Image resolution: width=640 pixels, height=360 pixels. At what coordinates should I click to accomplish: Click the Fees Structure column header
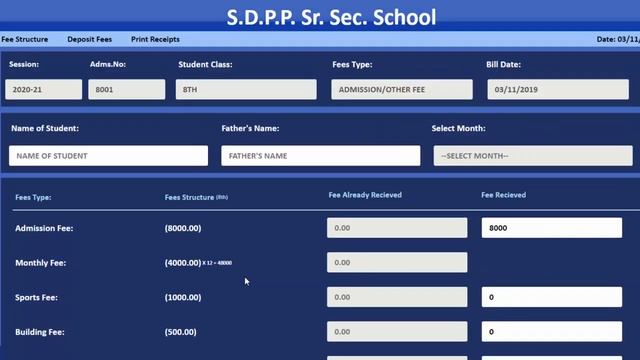[196, 197]
